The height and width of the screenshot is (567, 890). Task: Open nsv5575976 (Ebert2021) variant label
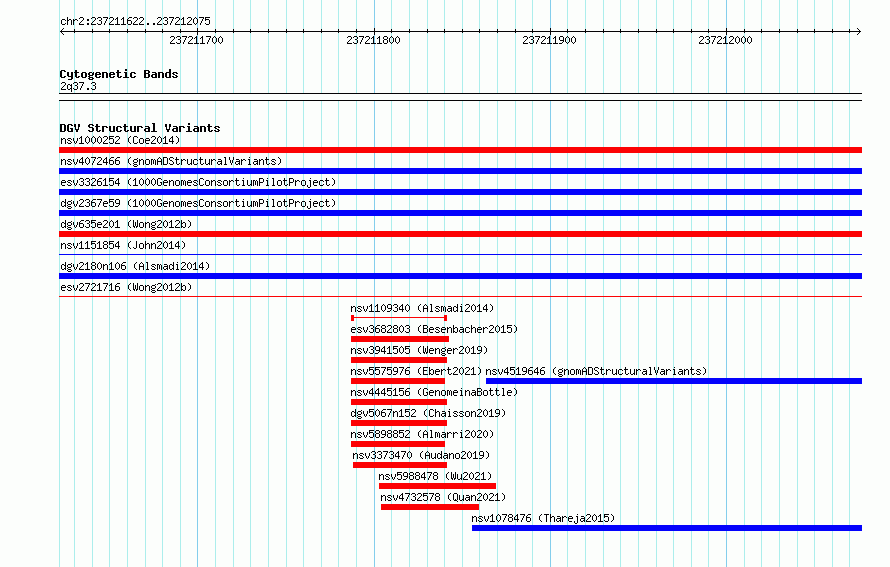point(416,371)
